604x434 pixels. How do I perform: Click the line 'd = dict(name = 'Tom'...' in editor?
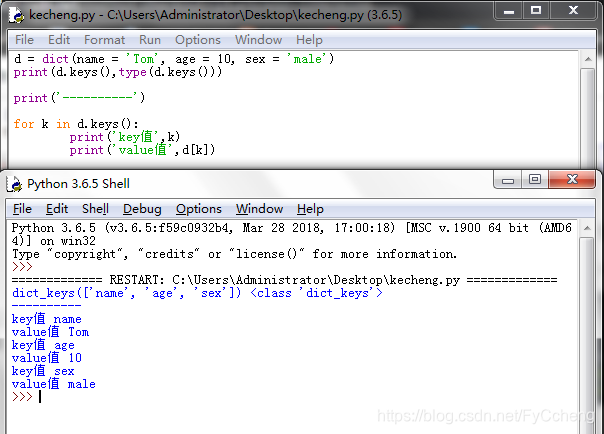tap(174, 59)
